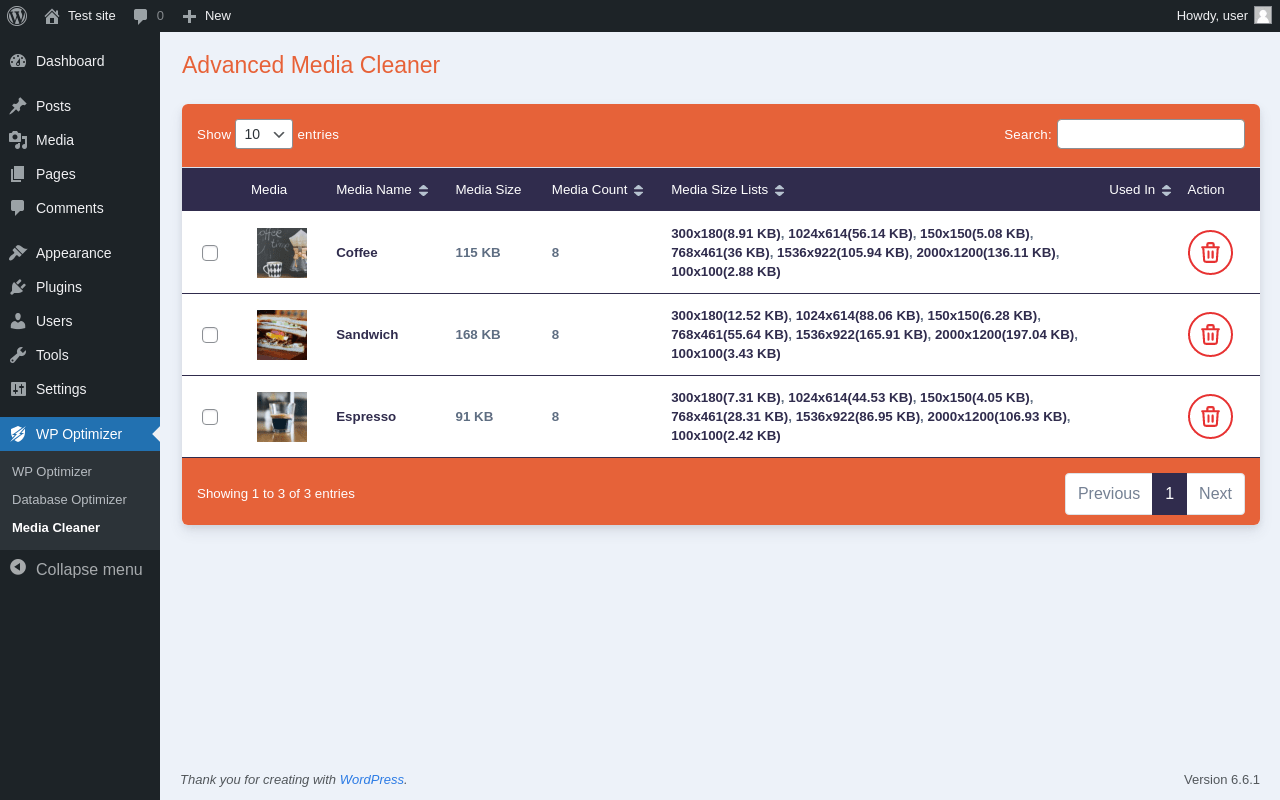Select the Espresso row checkbox

pyautogui.click(x=210, y=417)
